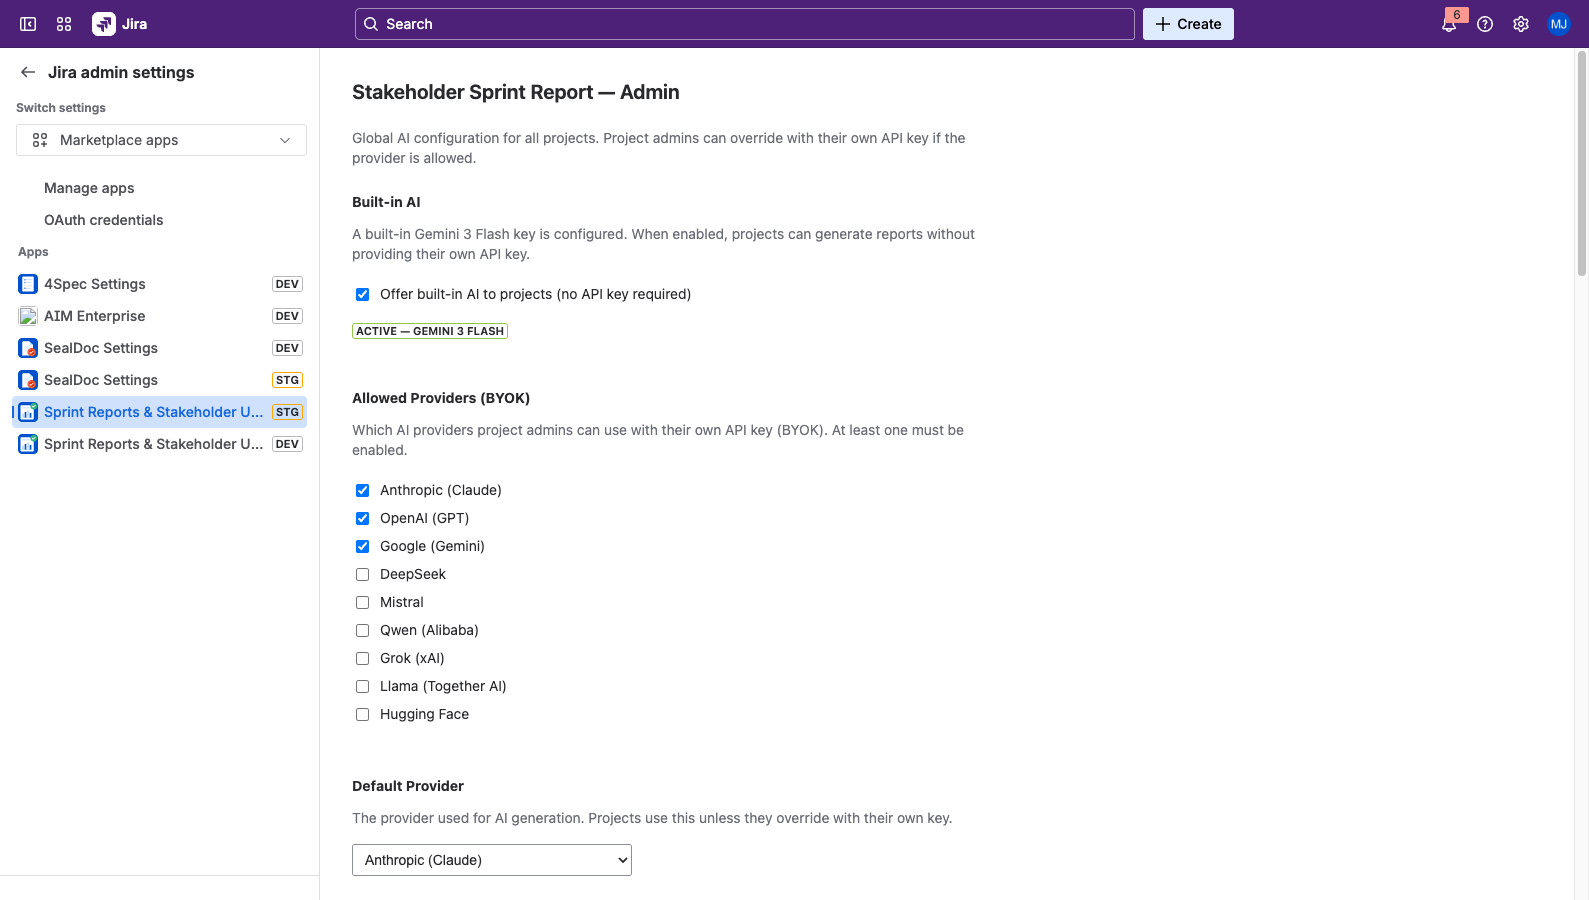Click the SealDoc Settings DEV app icon
1589x900 pixels.
point(28,348)
